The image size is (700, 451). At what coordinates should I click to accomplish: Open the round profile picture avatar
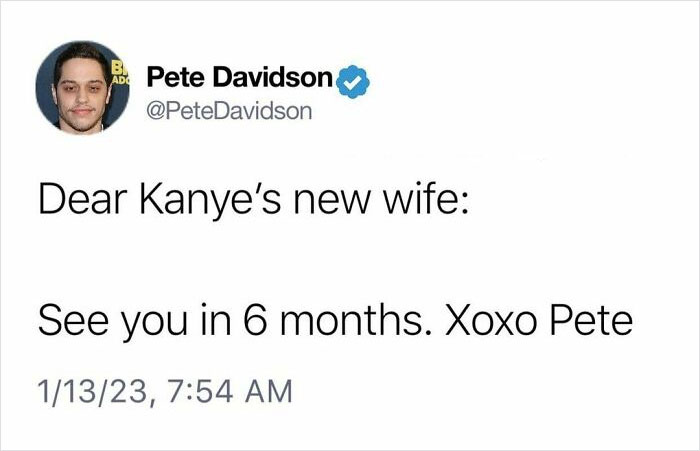(x=82, y=88)
